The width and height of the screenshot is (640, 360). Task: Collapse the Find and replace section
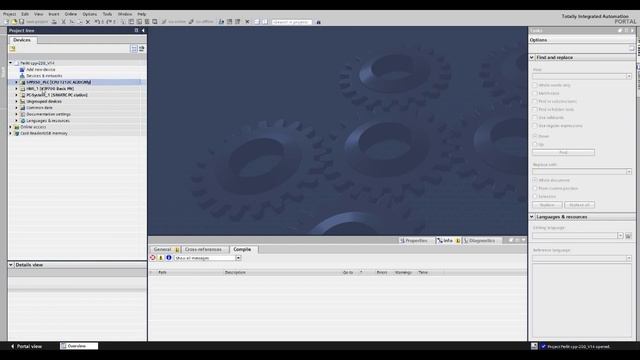click(x=532, y=58)
